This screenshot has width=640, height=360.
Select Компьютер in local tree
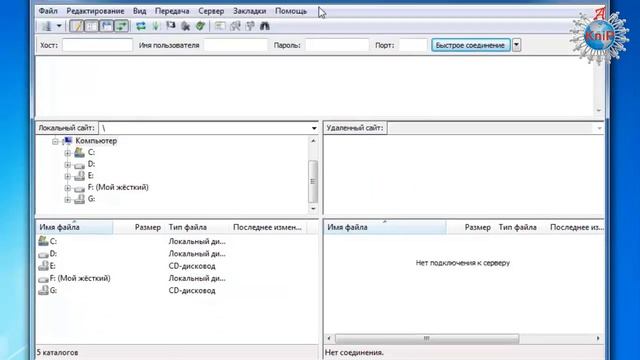pyautogui.click(x=96, y=141)
